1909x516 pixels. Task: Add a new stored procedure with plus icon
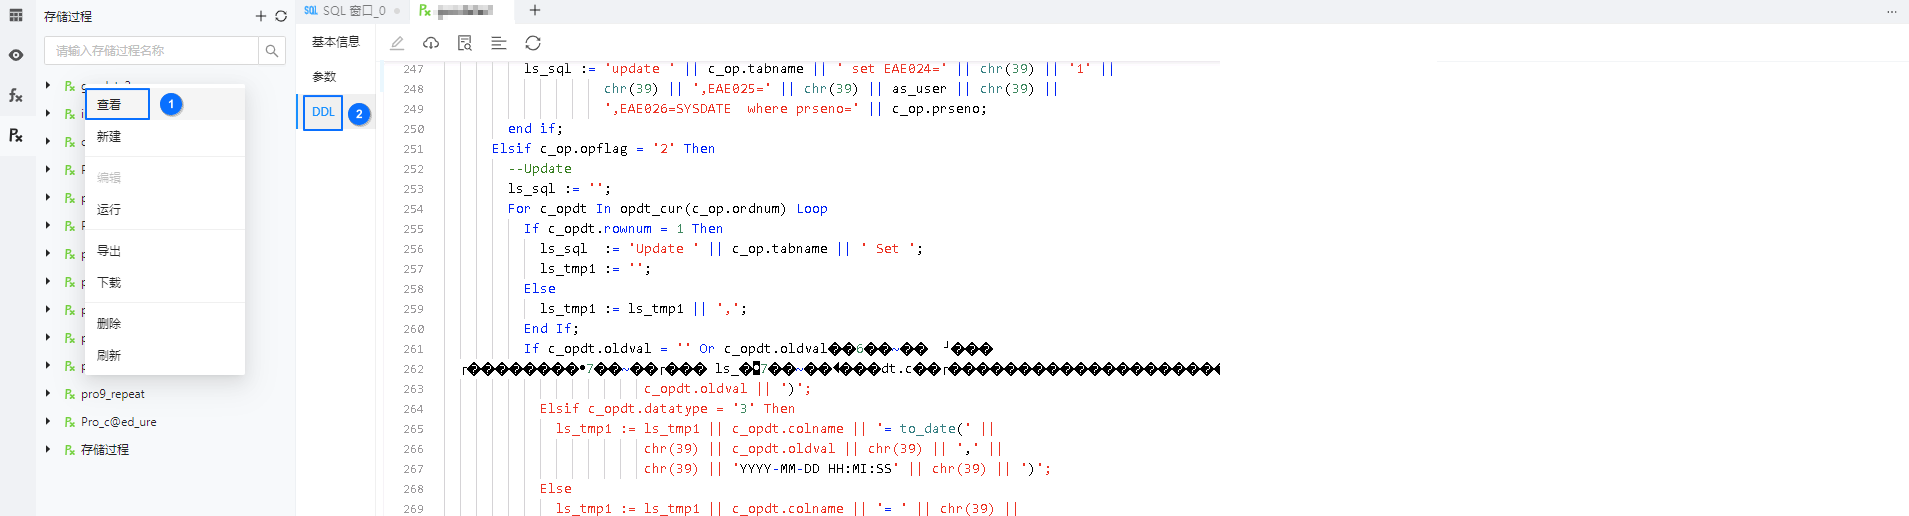[261, 16]
